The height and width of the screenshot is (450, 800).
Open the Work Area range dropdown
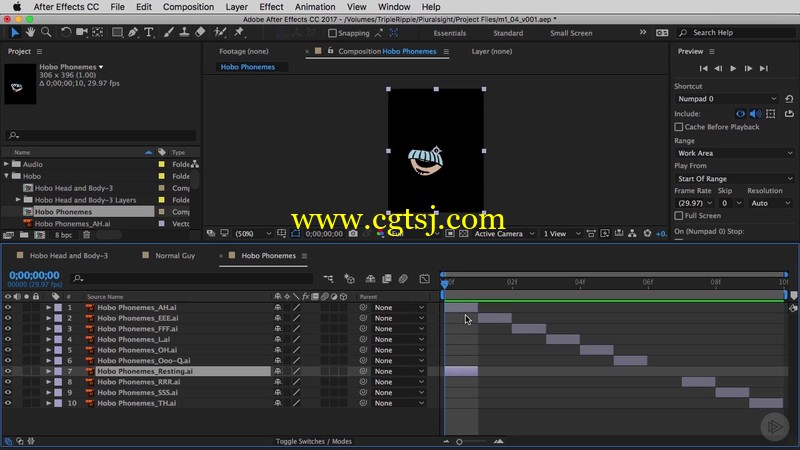click(x=734, y=153)
